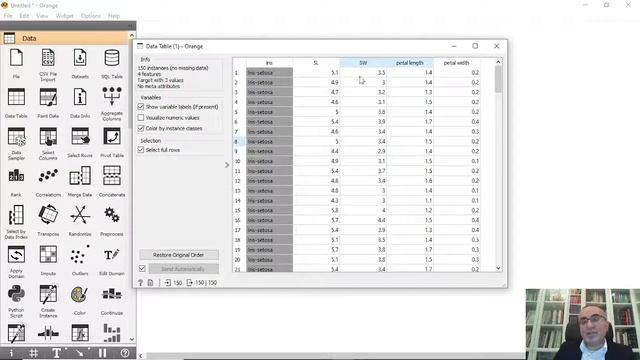Image resolution: width=640 pixels, height=360 pixels.
Task: Select the text annotation T tool
Action: click(57, 353)
